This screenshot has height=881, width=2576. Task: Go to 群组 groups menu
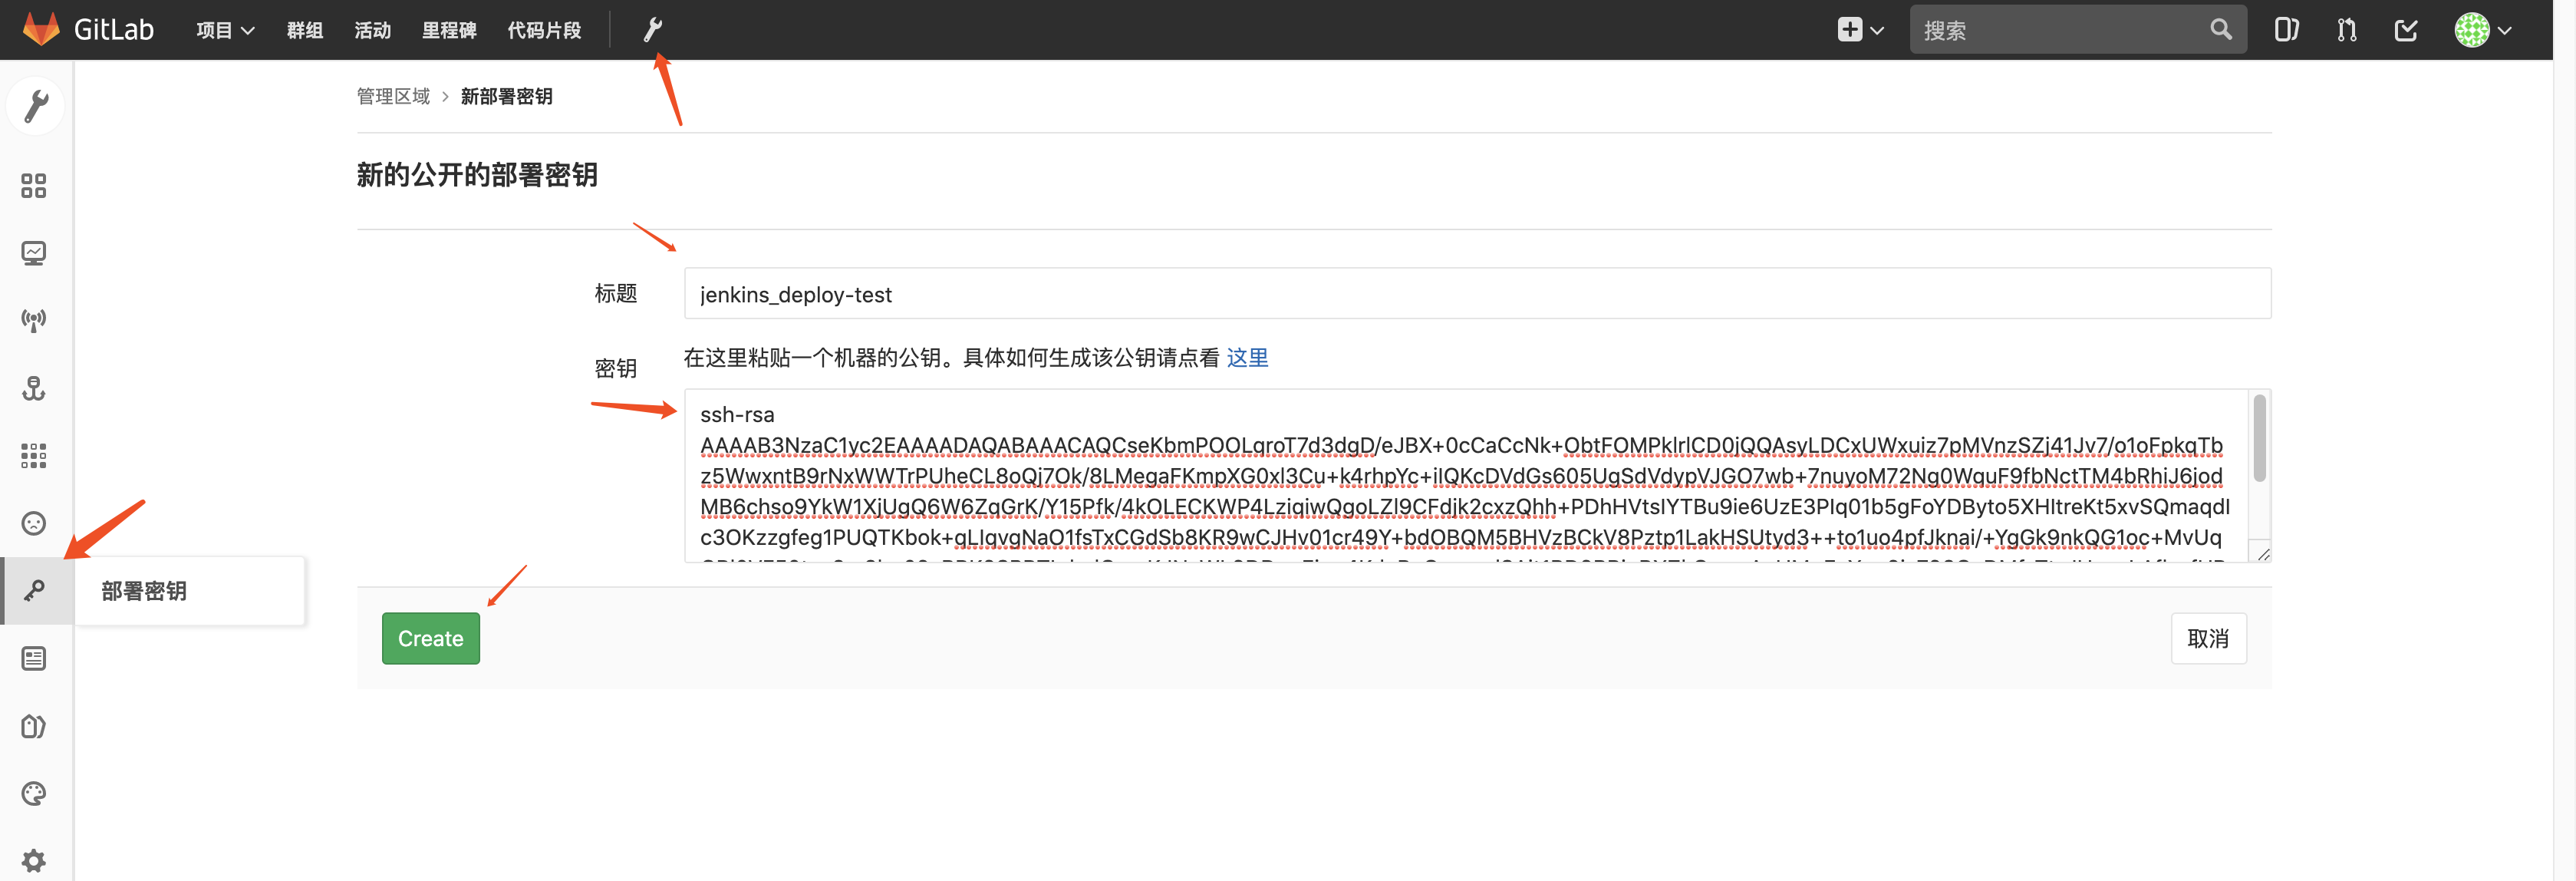(304, 30)
